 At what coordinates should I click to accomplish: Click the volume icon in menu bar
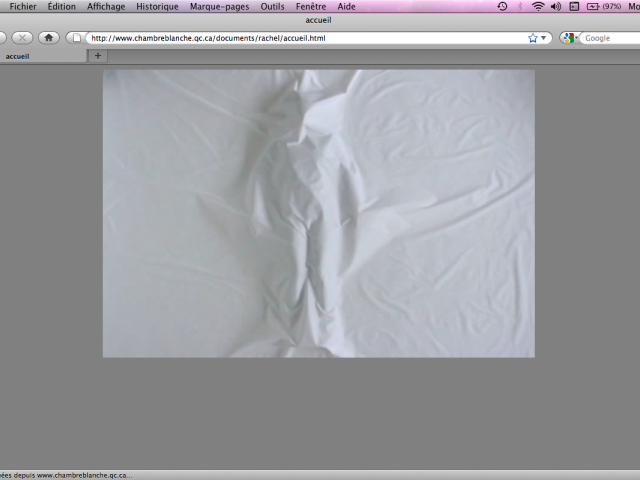pyautogui.click(x=555, y=6)
